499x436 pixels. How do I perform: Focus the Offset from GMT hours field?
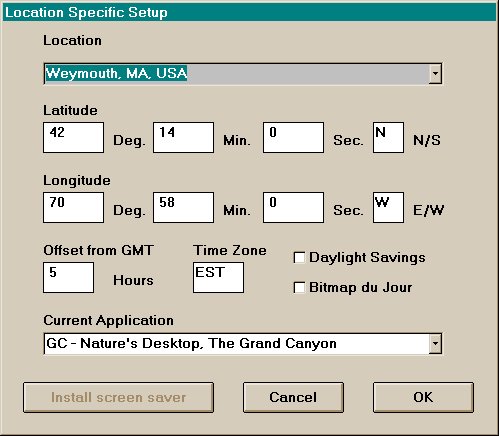68,277
